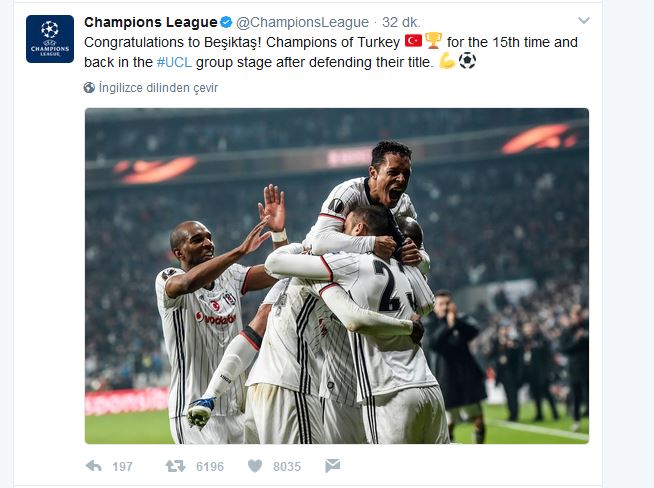The height and width of the screenshot is (488, 654).
Task: Click the reply arrow icon
Action: click(x=93, y=466)
